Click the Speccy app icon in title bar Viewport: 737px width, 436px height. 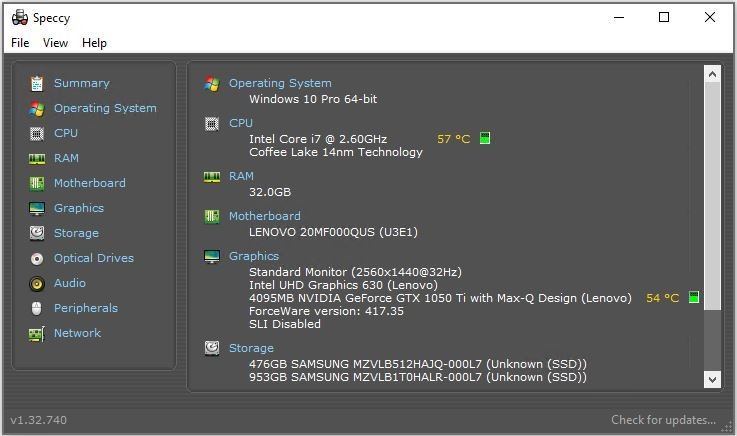(20, 17)
